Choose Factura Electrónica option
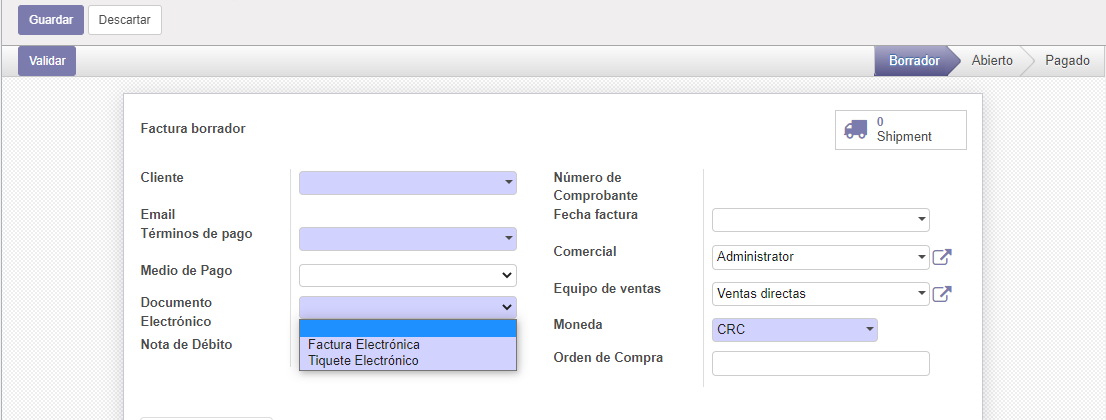This screenshot has height=420, width=1106. (x=408, y=344)
